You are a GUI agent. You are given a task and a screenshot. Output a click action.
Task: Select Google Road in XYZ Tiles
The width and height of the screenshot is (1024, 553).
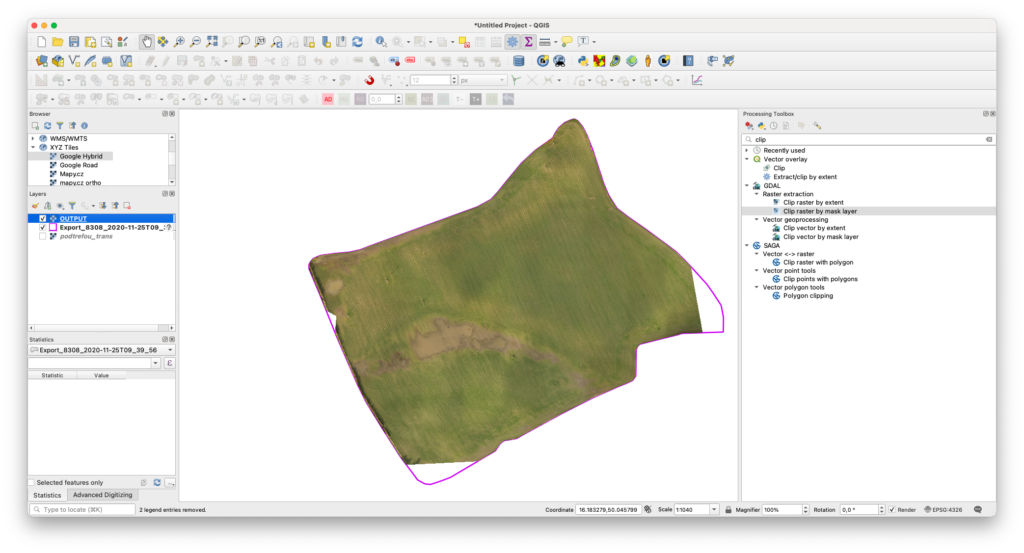79,165
